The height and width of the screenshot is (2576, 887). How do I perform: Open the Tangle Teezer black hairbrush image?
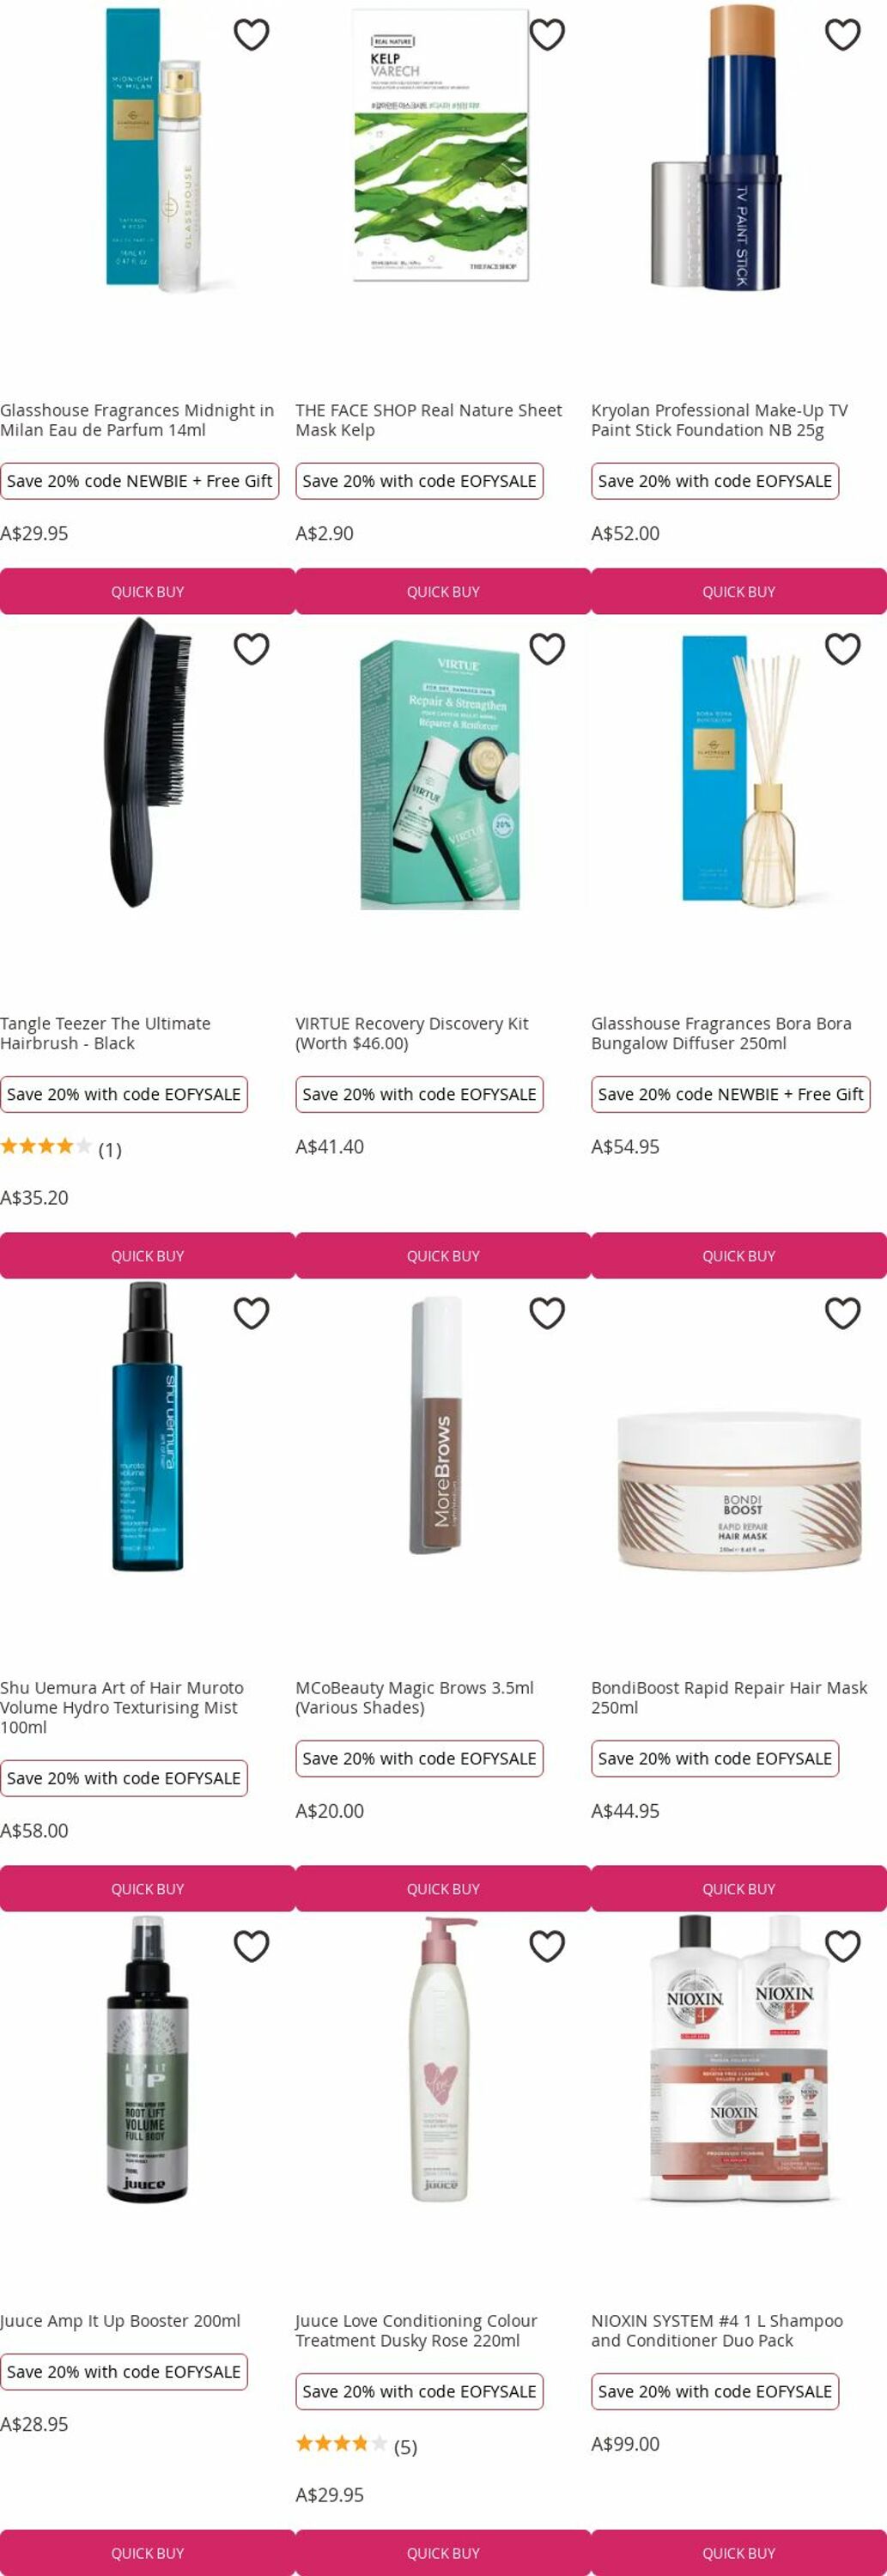point(147,762)
